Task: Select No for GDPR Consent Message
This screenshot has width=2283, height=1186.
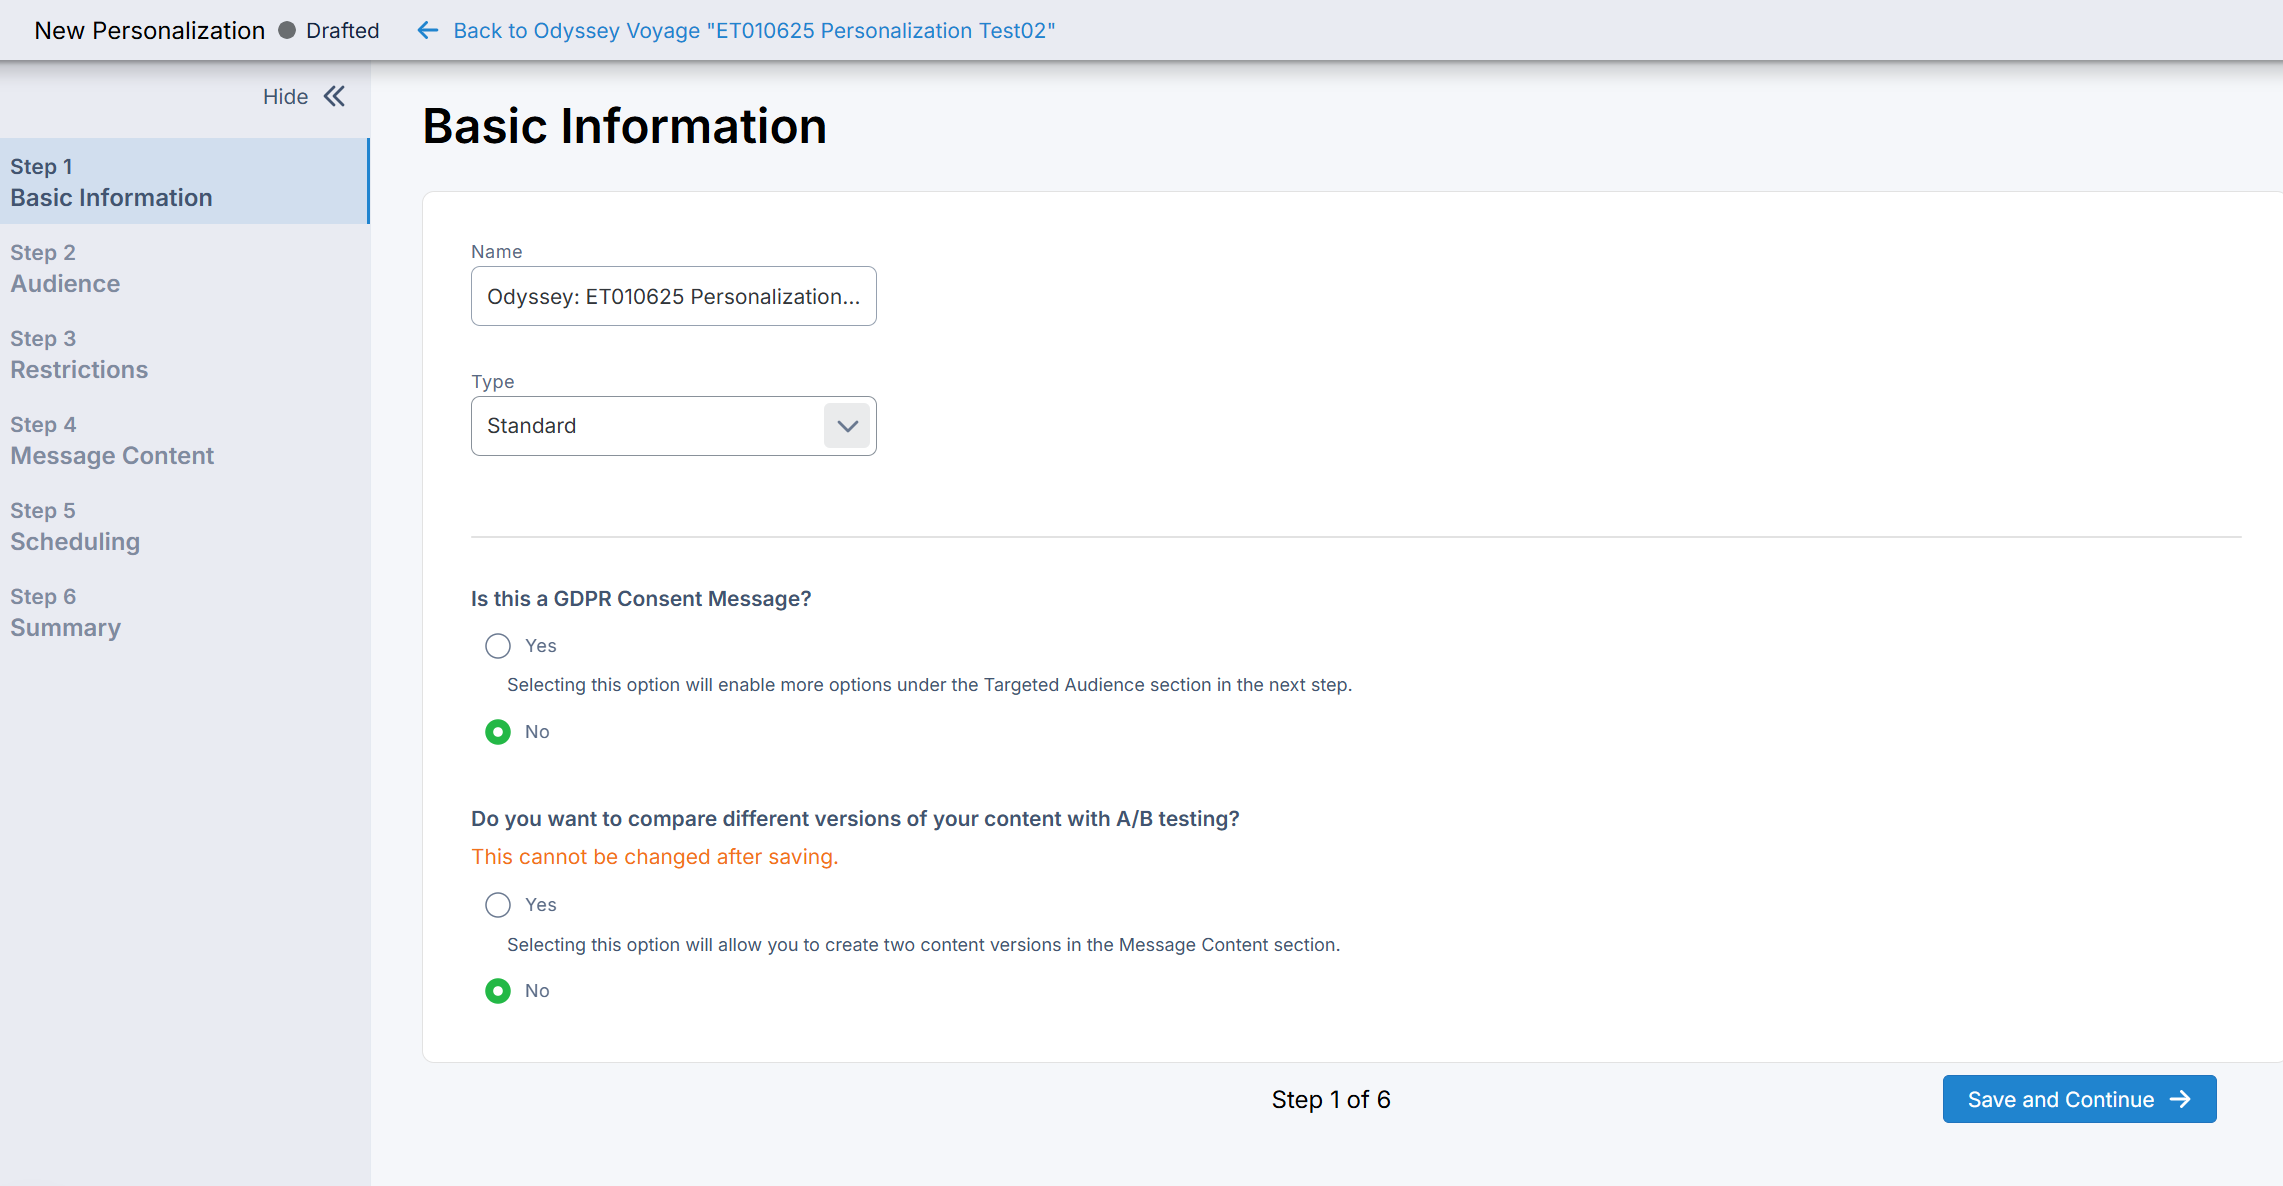Action: (498, 732)
